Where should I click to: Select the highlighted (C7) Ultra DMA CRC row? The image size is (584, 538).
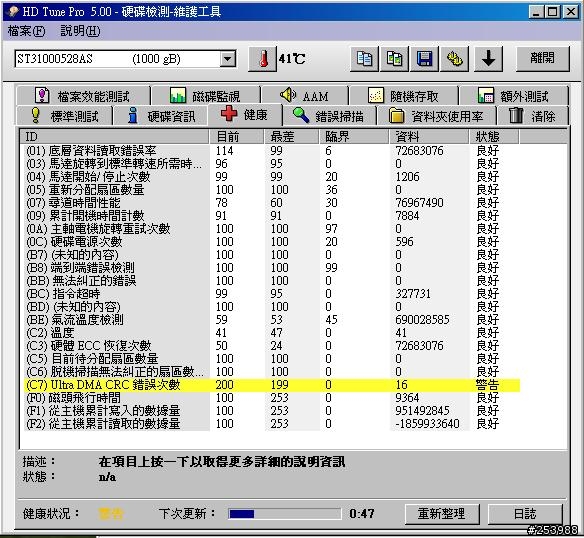(x=272, y=385)
